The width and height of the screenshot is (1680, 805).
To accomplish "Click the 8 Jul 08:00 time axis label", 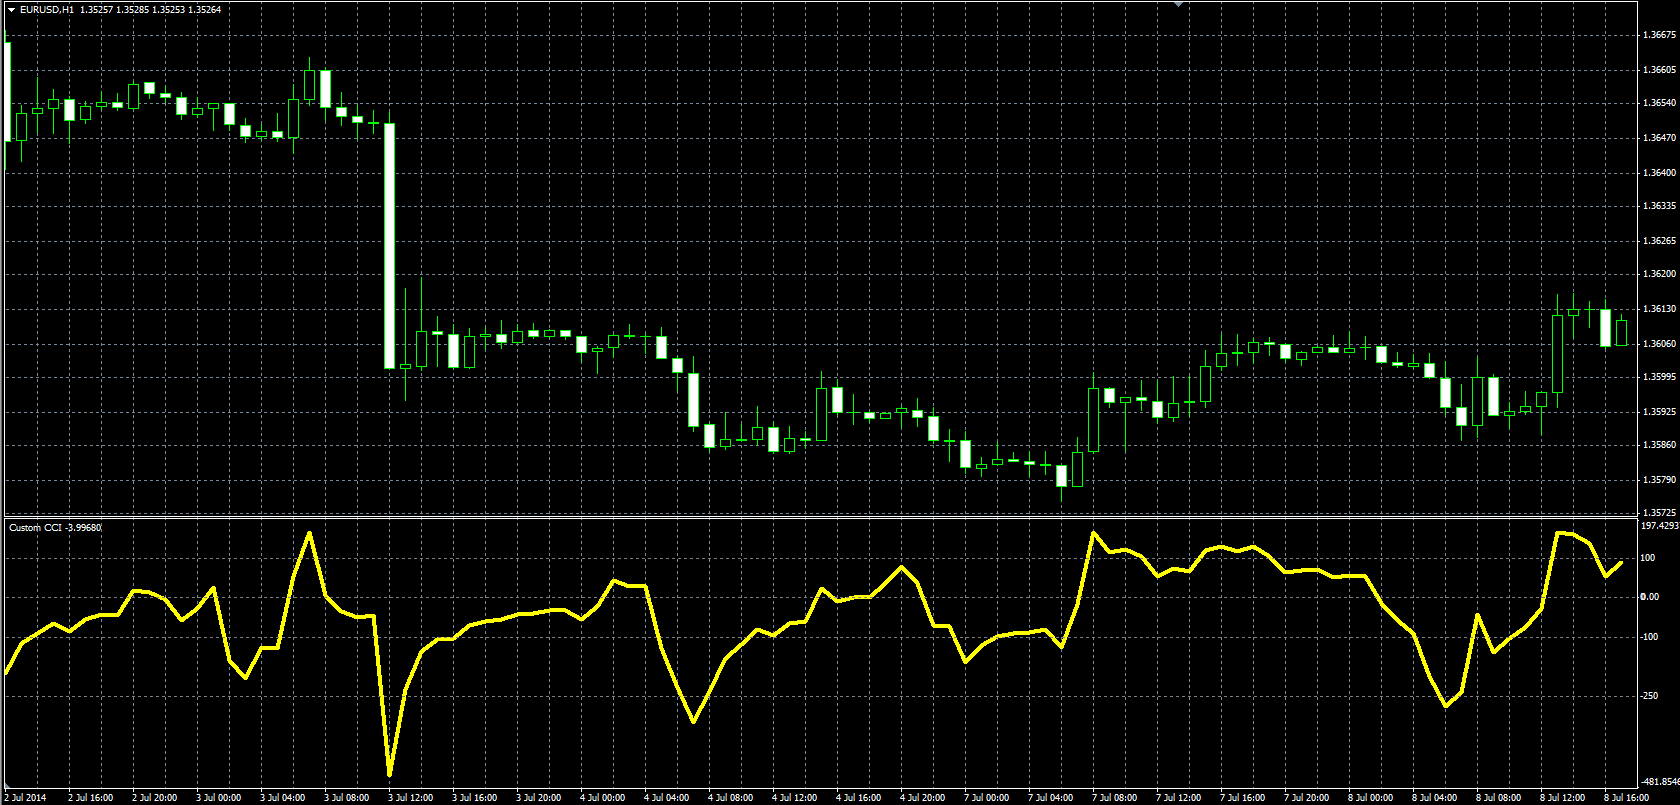I will [1498, 798].
